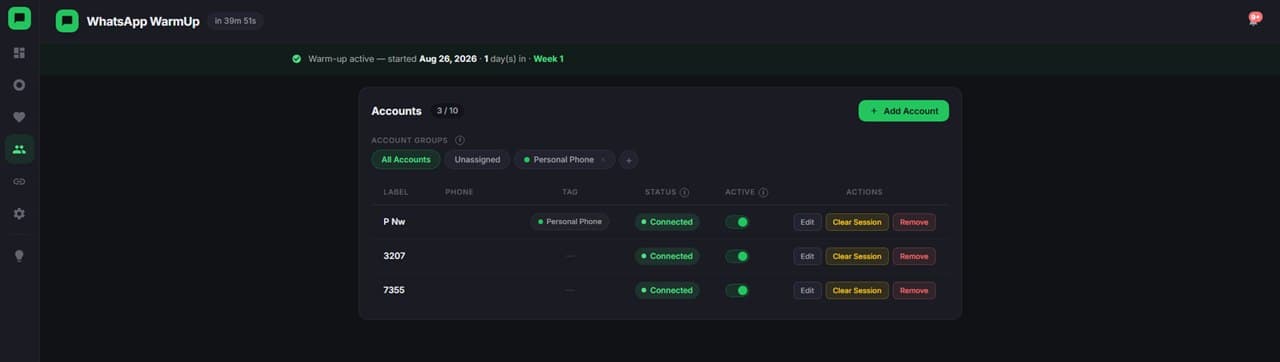Viewport: 1280px width, 362px height.
Task: Open the settings gear in sidebar
Action: pyautogui.click(x=19, y=213)
